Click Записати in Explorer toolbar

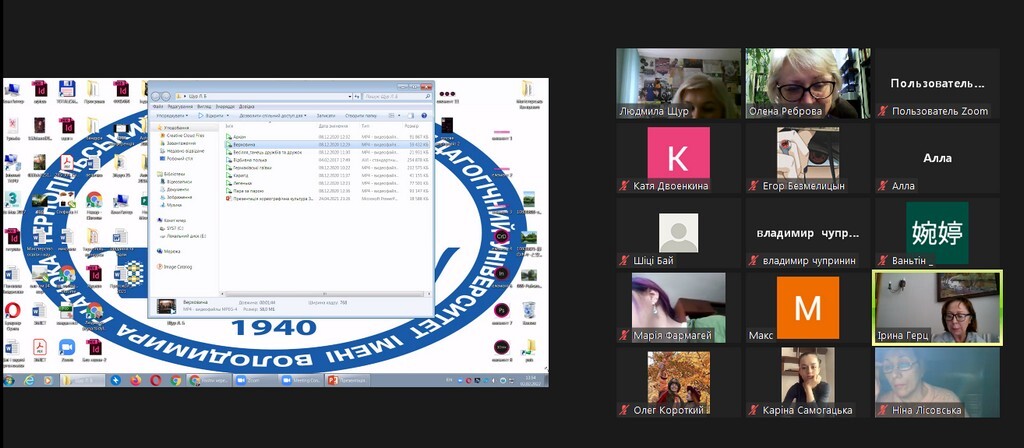click(326, 116)
